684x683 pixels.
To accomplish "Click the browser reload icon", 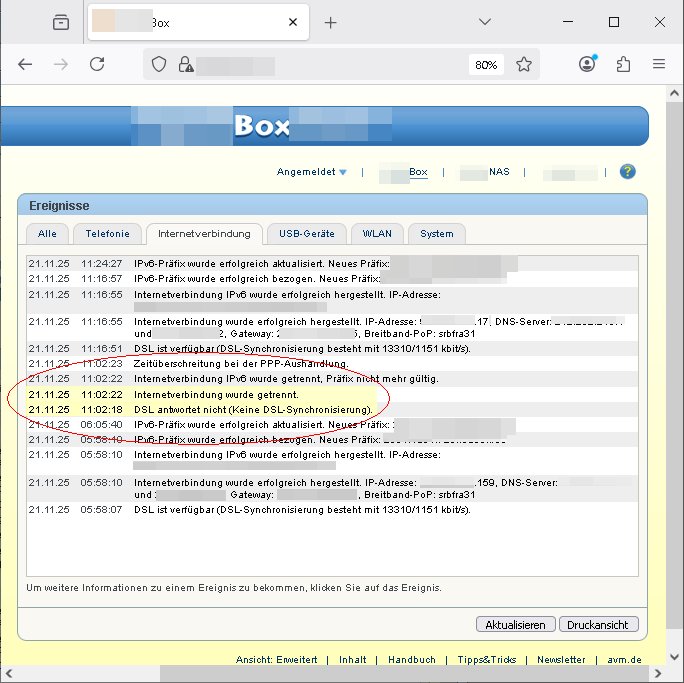I will tap(97, 64).
